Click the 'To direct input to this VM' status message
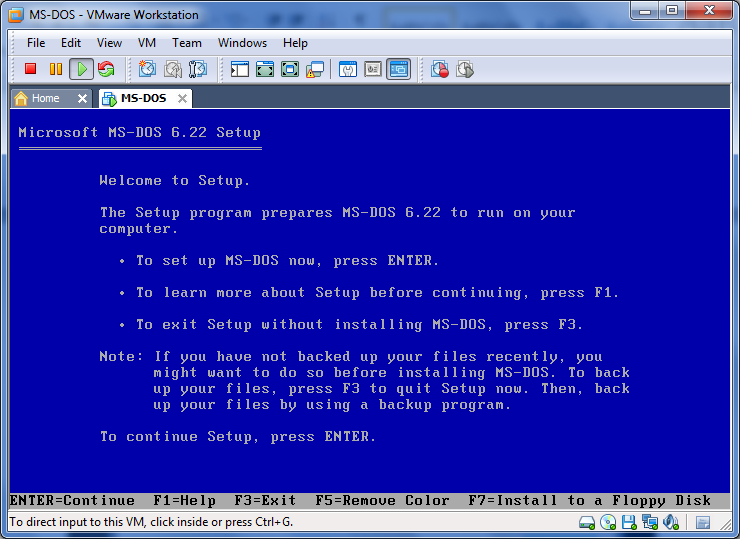Viewport: 740px width, 539px height. (x=151, y=522)
